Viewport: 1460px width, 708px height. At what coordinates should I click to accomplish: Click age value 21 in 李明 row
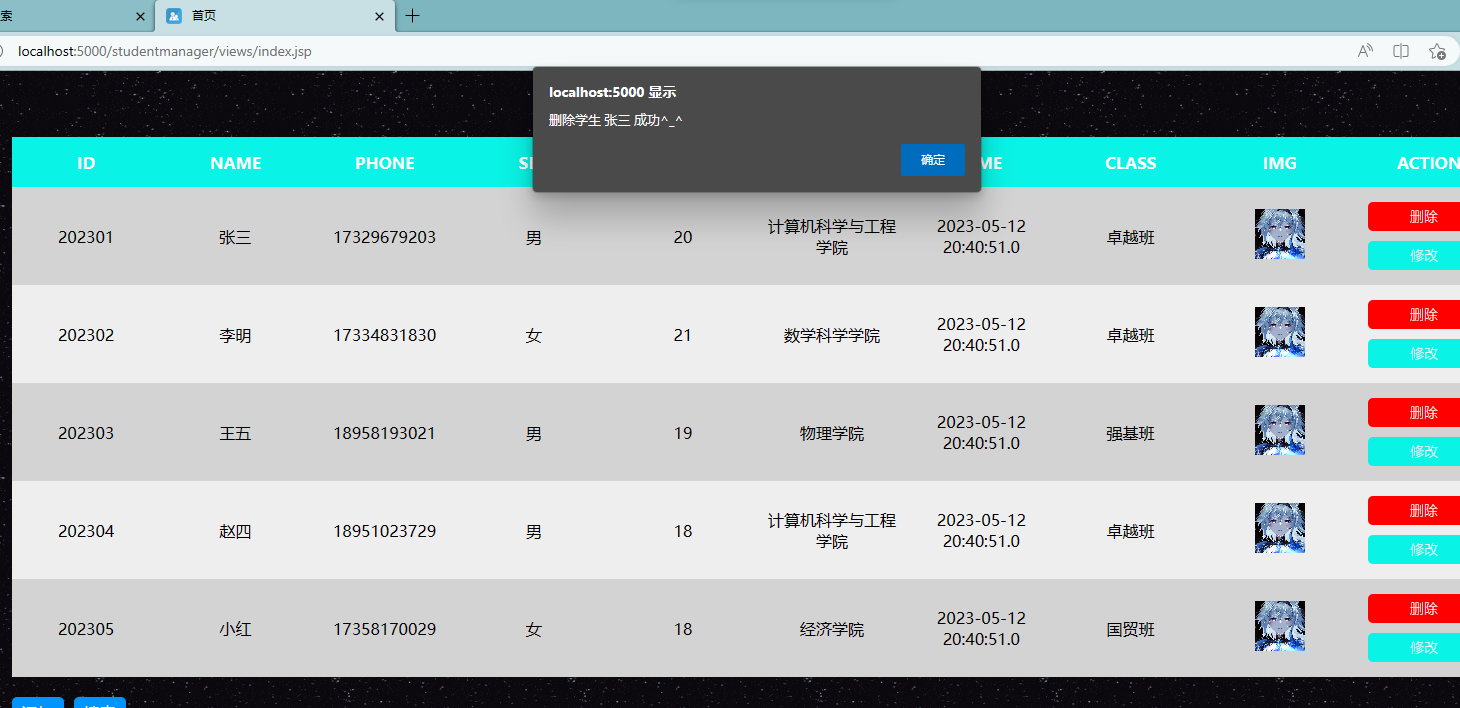click(683, 335)
